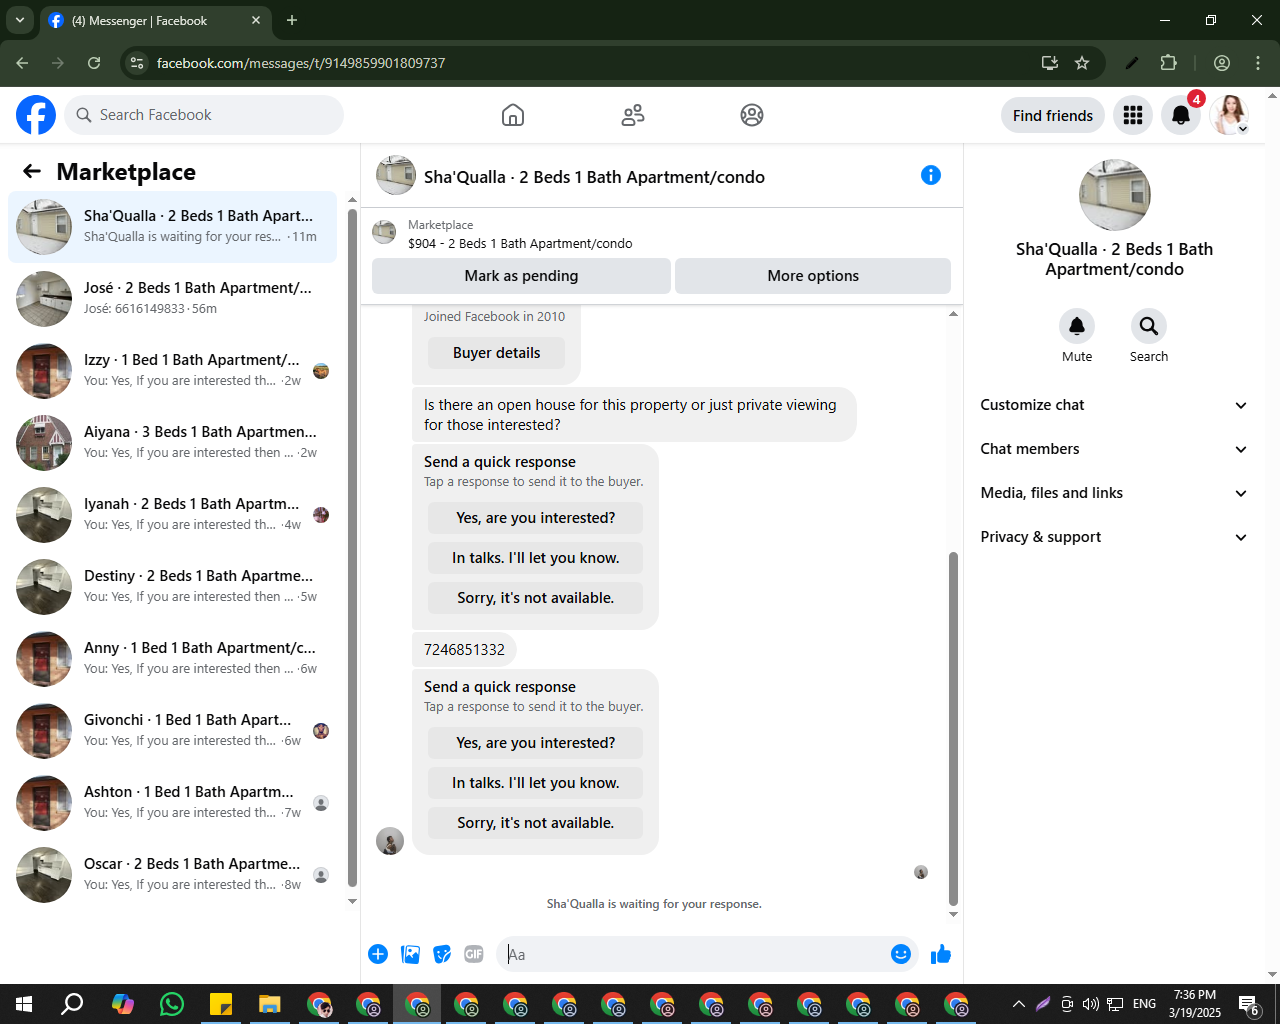This screenshot has height=1024, width=1280.
Task: Open more actions plus icon
Action: click(378, 954)
